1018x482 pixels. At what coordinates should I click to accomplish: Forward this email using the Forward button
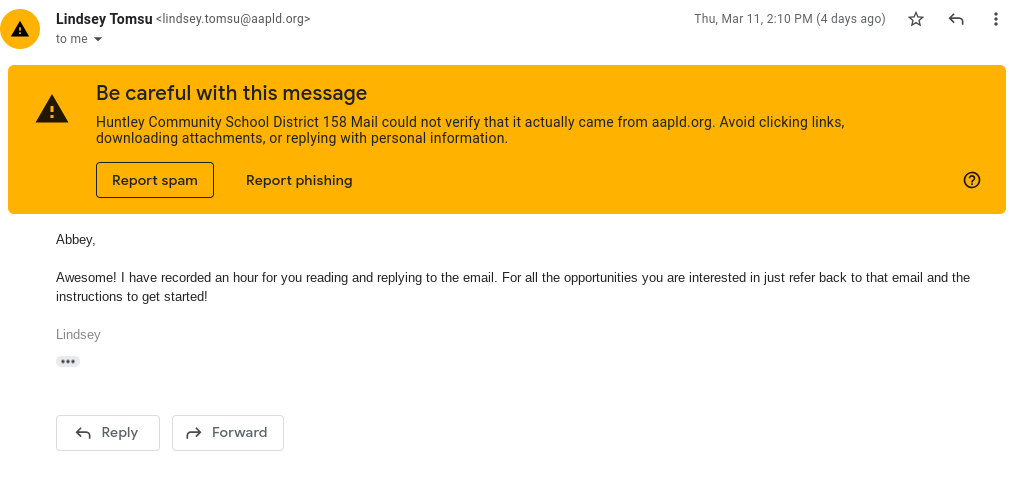click(x=228, y=432)
